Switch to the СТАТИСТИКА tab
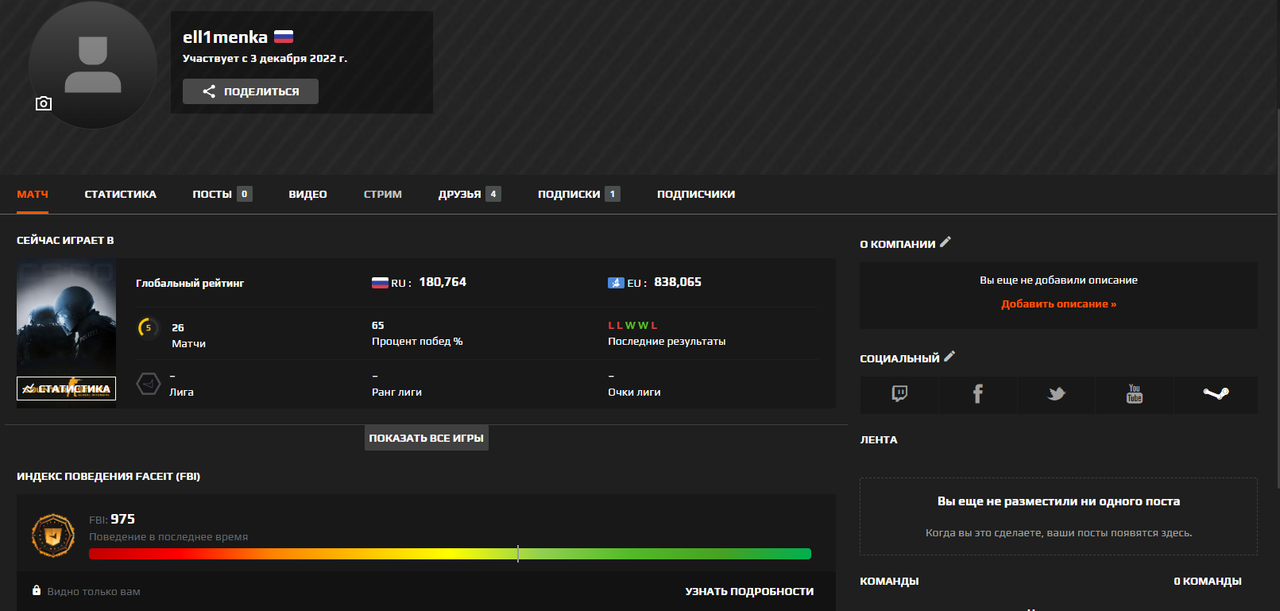The width and height of the screenshot is (1280, 611). click(x=120, y=194)
